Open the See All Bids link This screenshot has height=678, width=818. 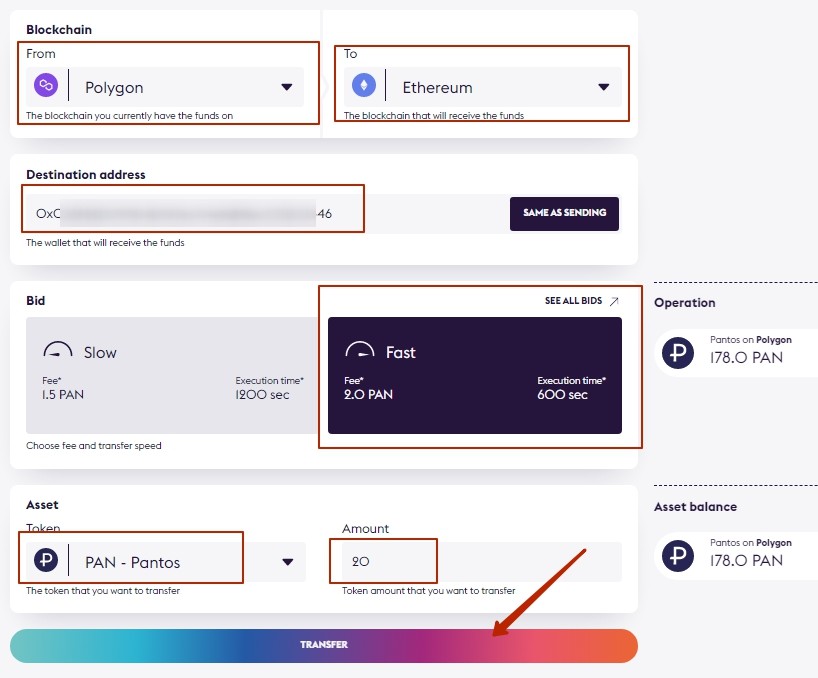point(574,301)
